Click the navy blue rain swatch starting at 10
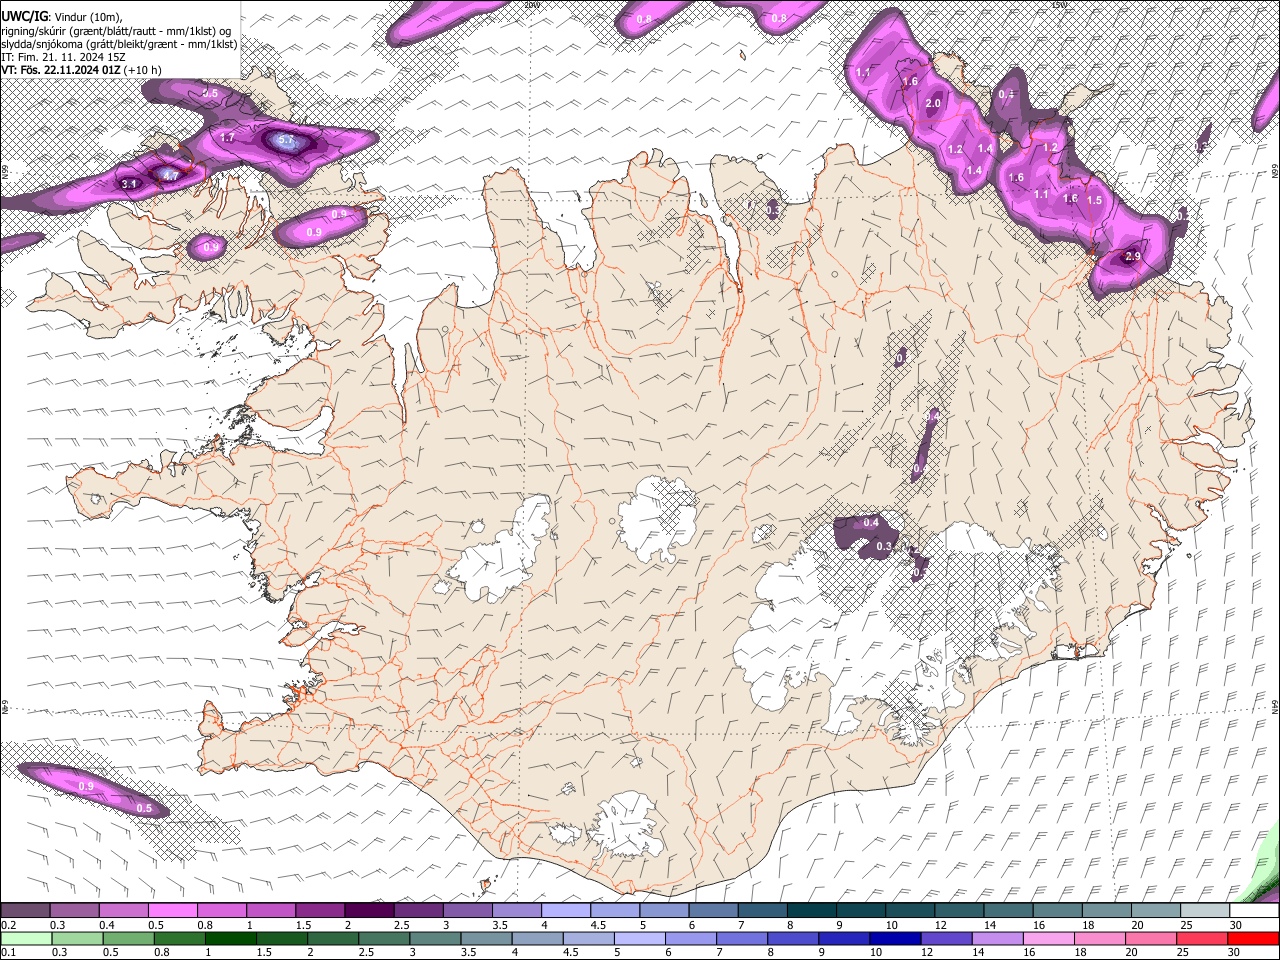Screen dimensions: 1280x960 [x=895, y=938]
